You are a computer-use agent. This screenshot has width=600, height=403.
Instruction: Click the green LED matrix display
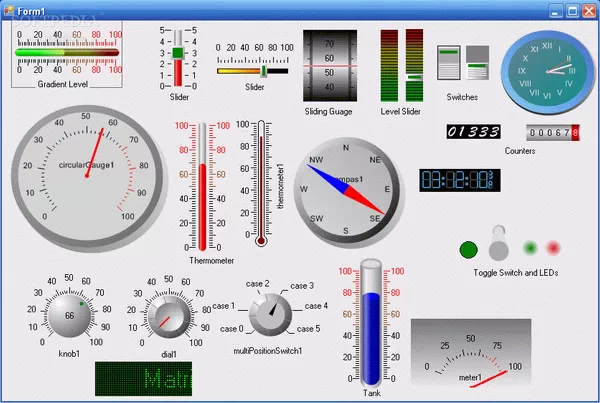click(x=143, y=379)
